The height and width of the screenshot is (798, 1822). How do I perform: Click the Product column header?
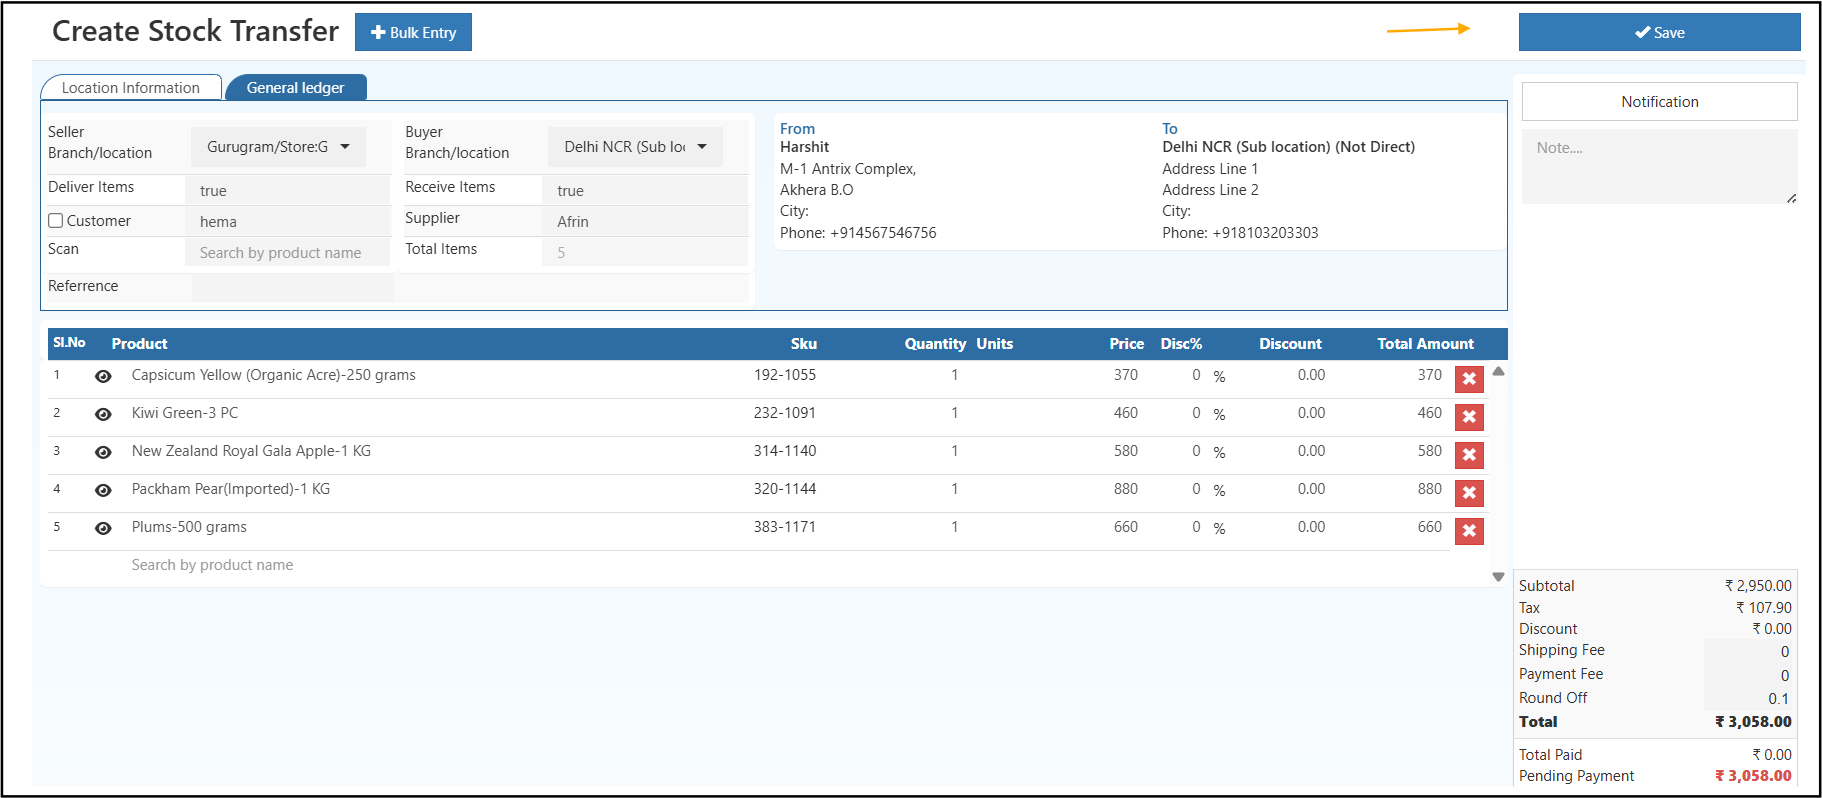[139, 344]
